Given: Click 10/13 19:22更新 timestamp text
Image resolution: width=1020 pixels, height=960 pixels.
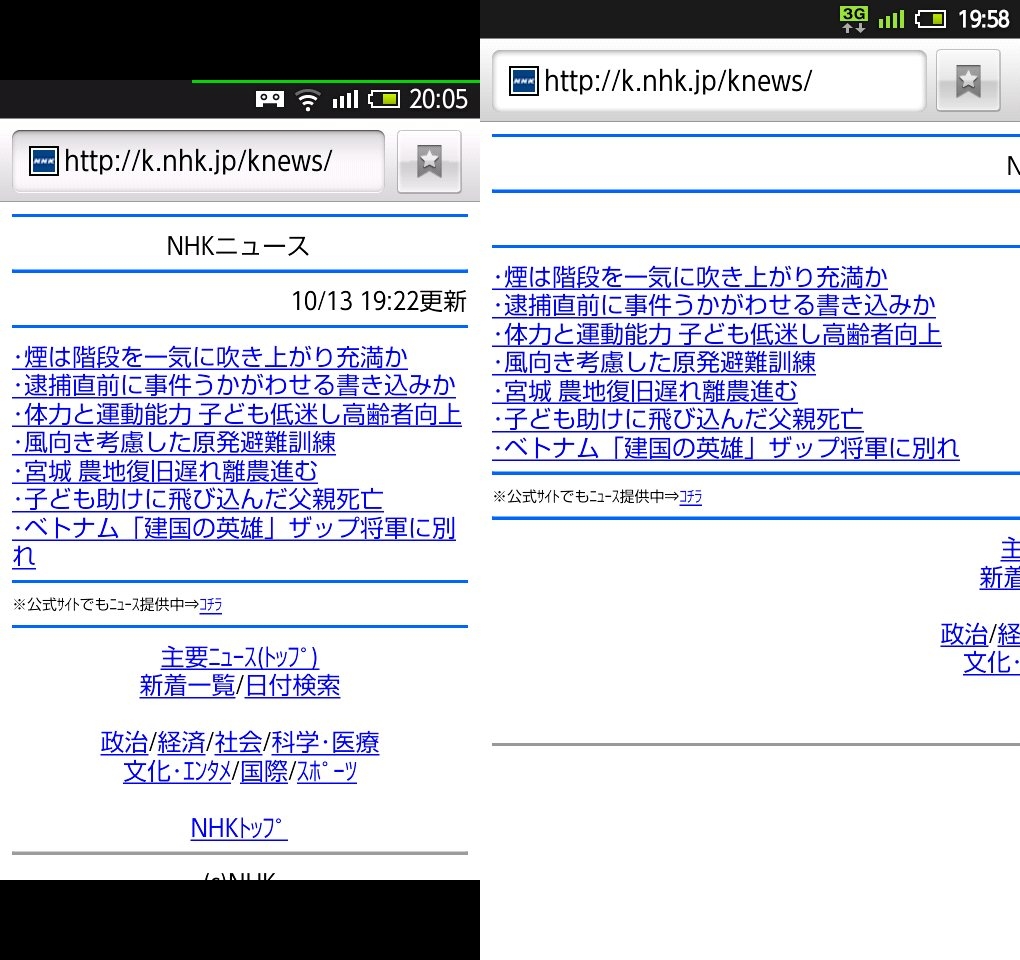Looking at the screenshot, I should (379, 301).
